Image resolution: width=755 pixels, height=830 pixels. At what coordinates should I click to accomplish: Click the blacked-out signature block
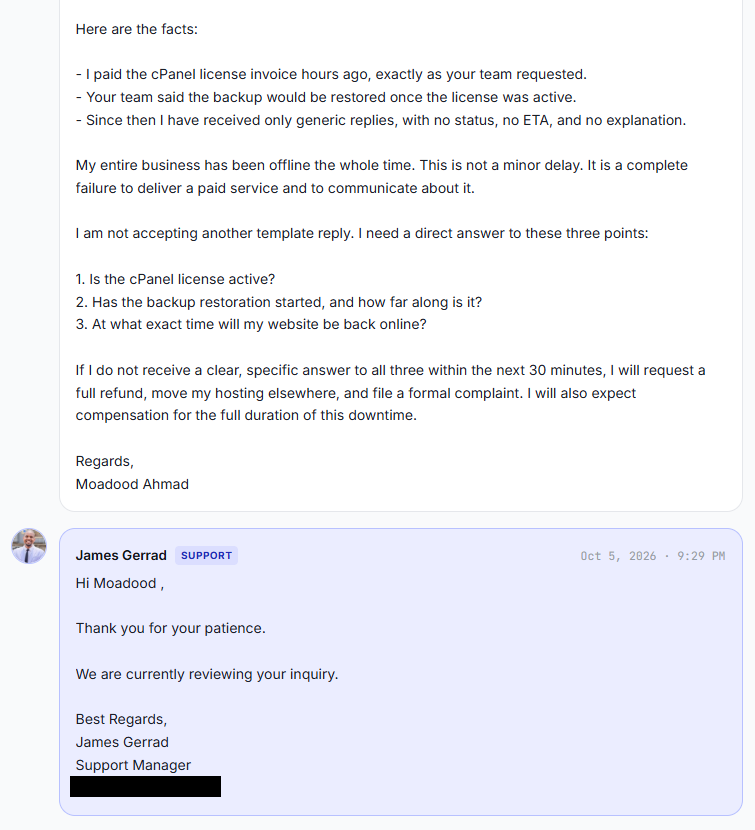coord(146,787)
